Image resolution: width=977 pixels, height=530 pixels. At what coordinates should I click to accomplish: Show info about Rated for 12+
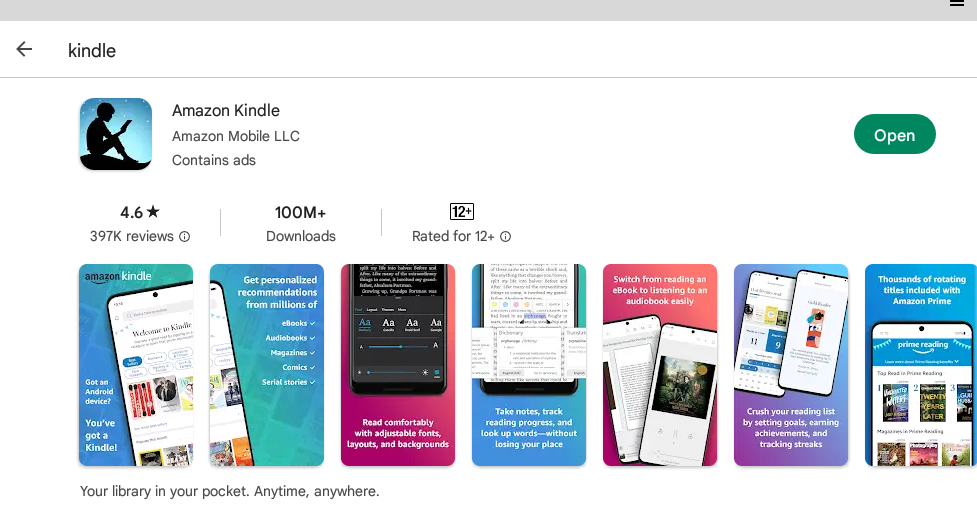pyautogui.click(x=506, y=237)
